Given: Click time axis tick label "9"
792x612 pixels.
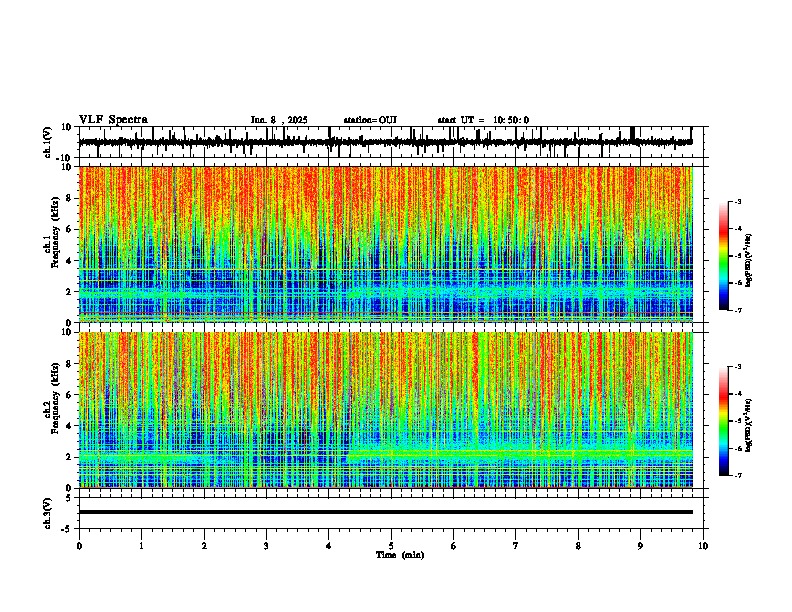Looking at the screenshot, I should 640,546.
